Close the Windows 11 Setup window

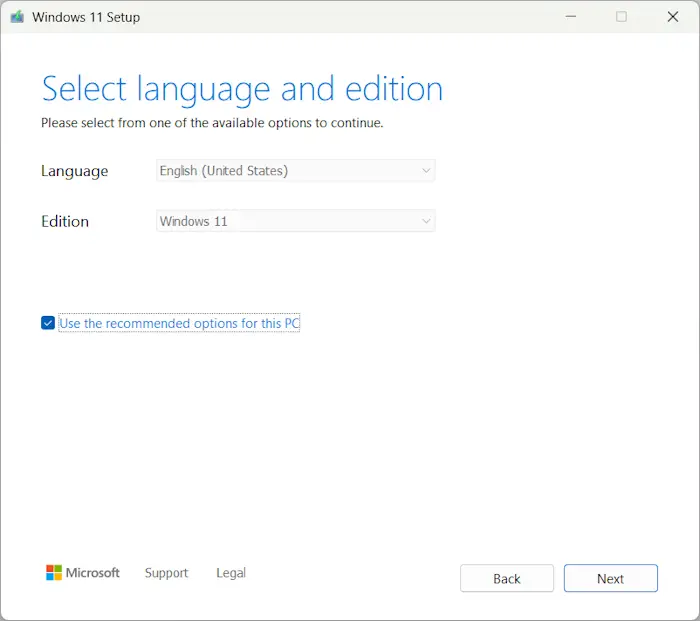(672, 17)
